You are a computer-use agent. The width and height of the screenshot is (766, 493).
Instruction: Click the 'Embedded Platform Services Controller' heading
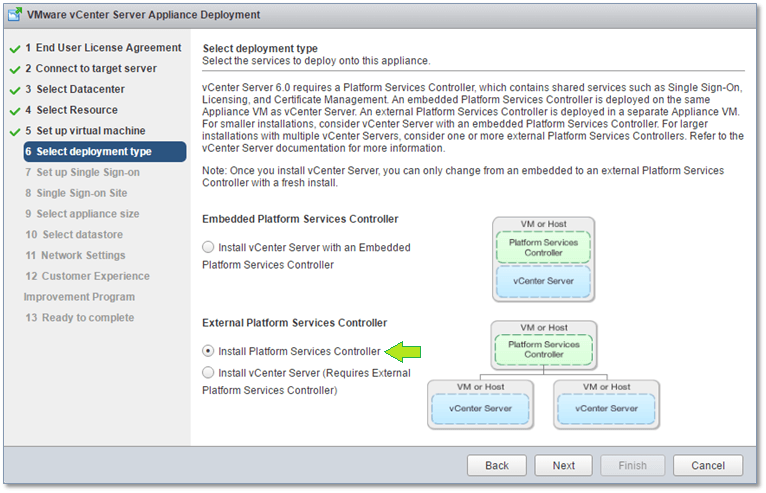[300, 219]
